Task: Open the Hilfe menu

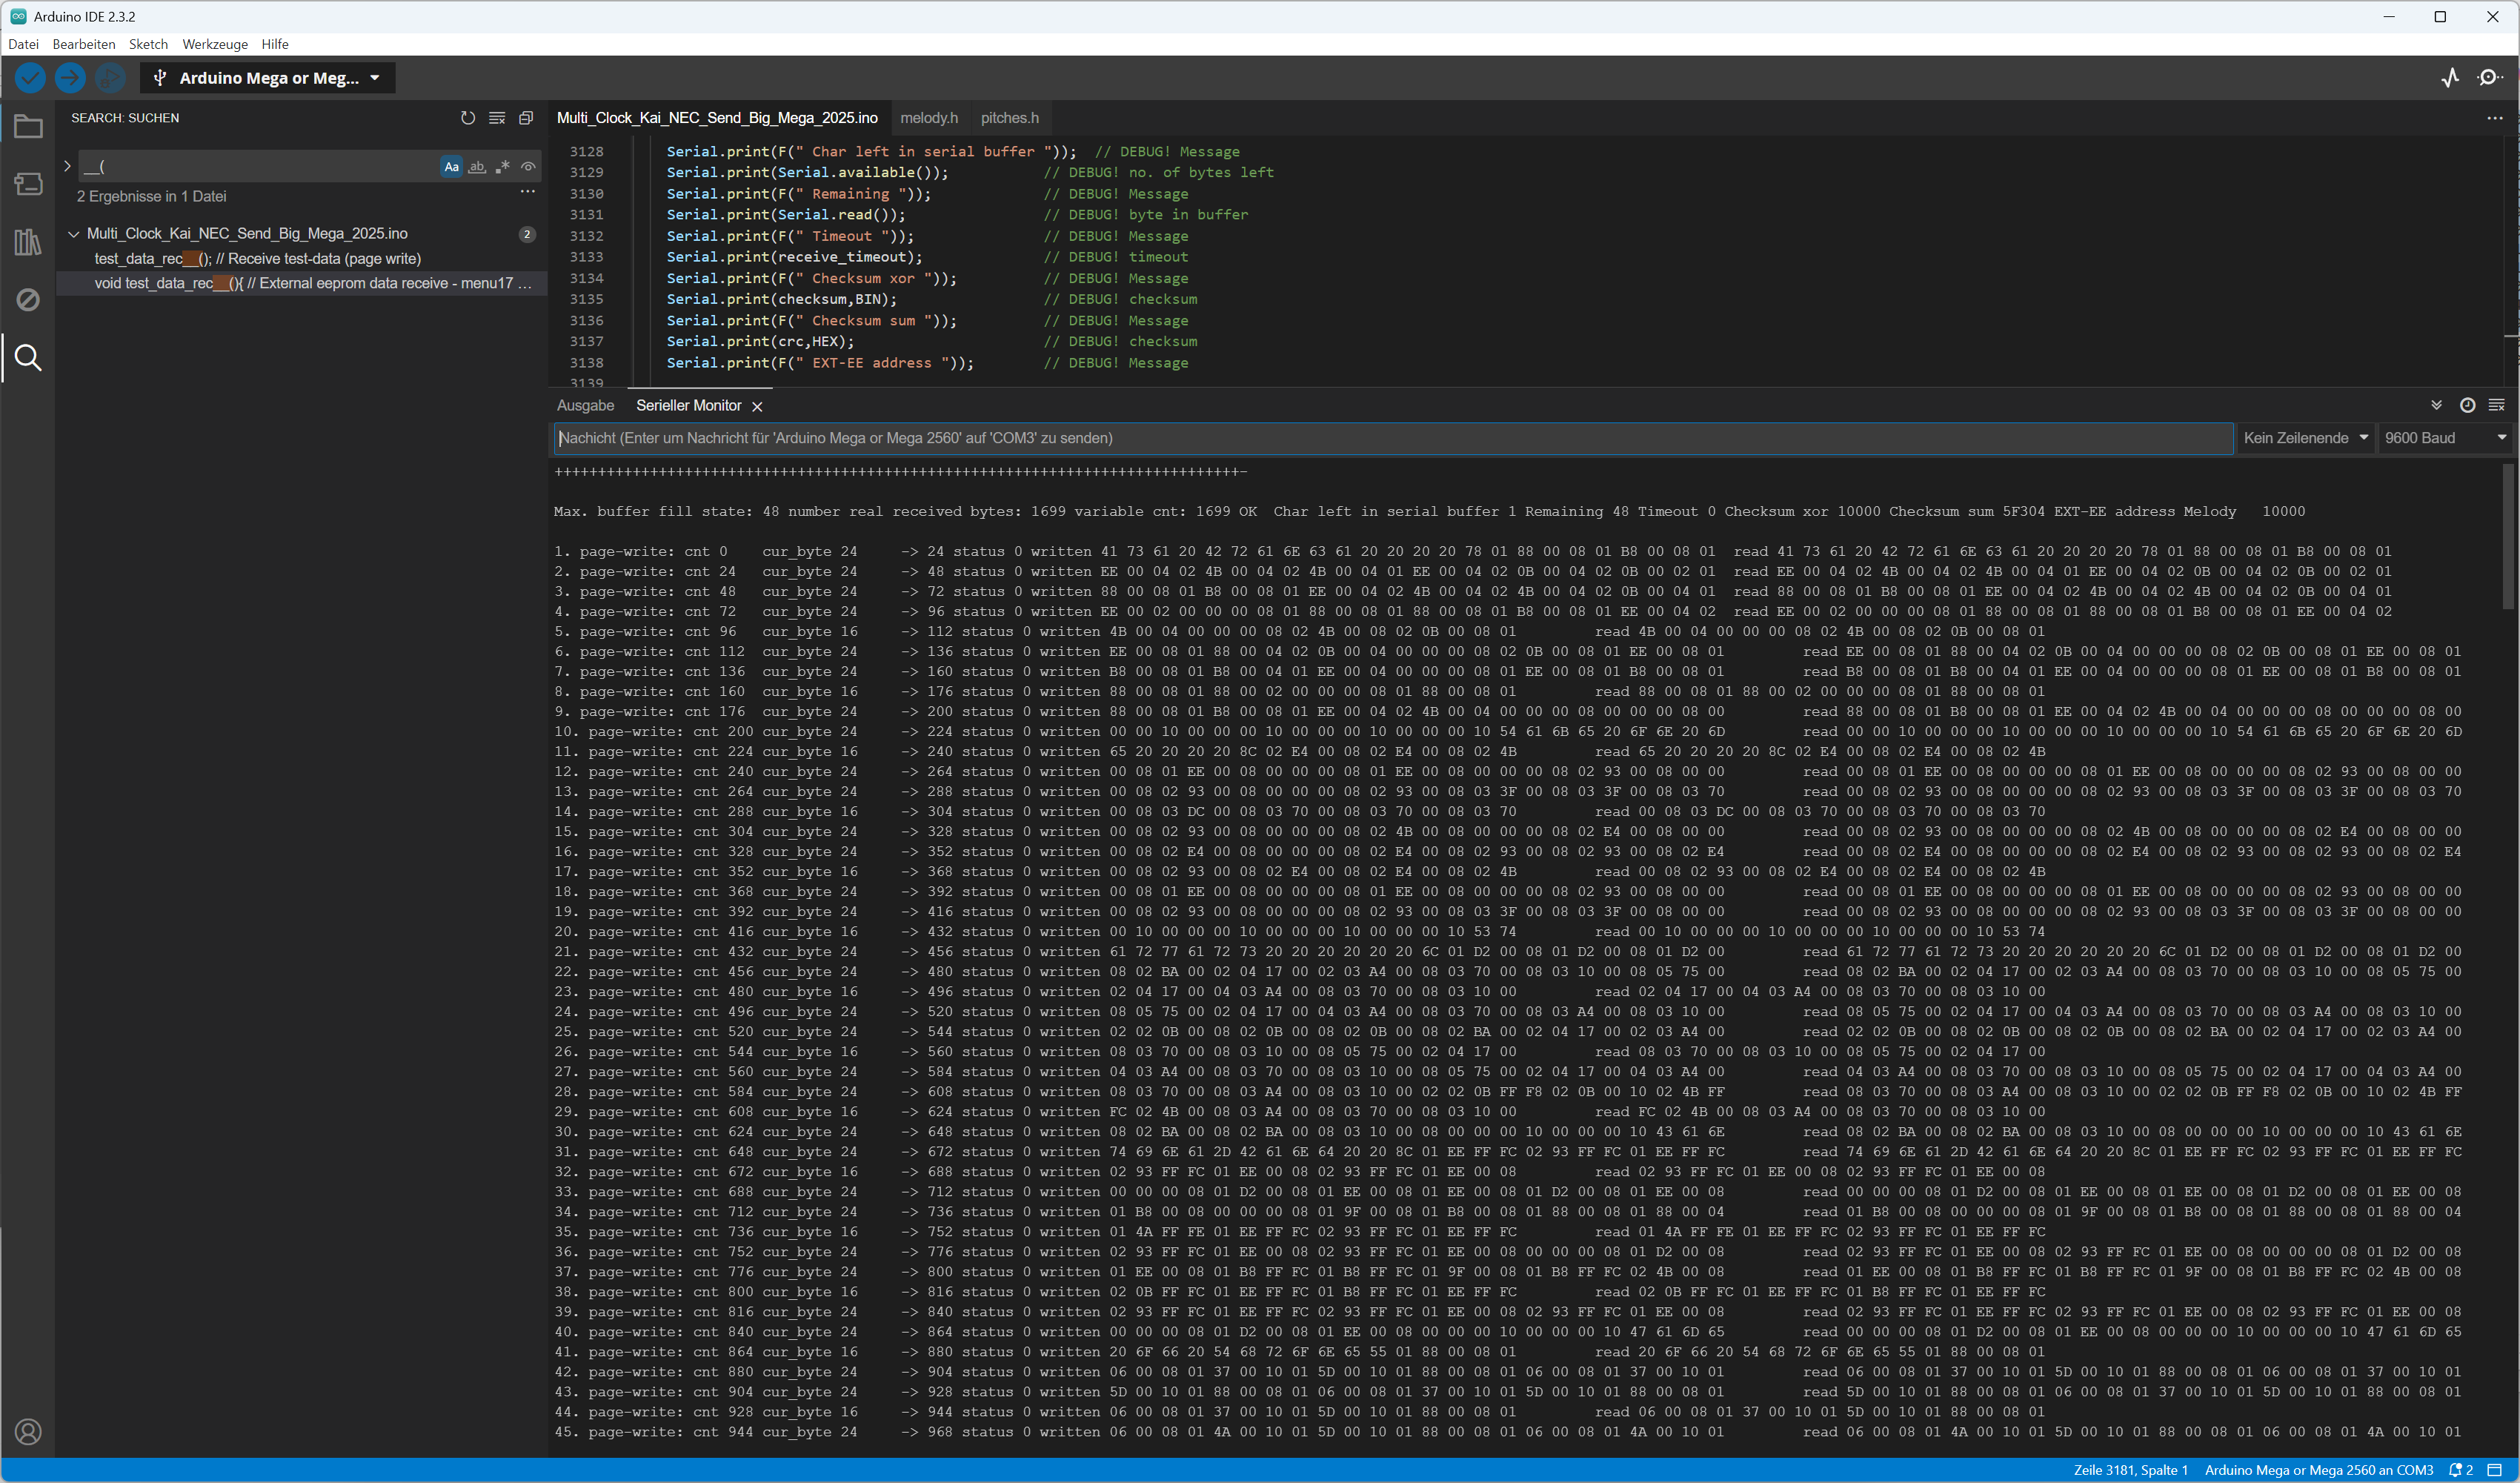Action: [275, 44]
